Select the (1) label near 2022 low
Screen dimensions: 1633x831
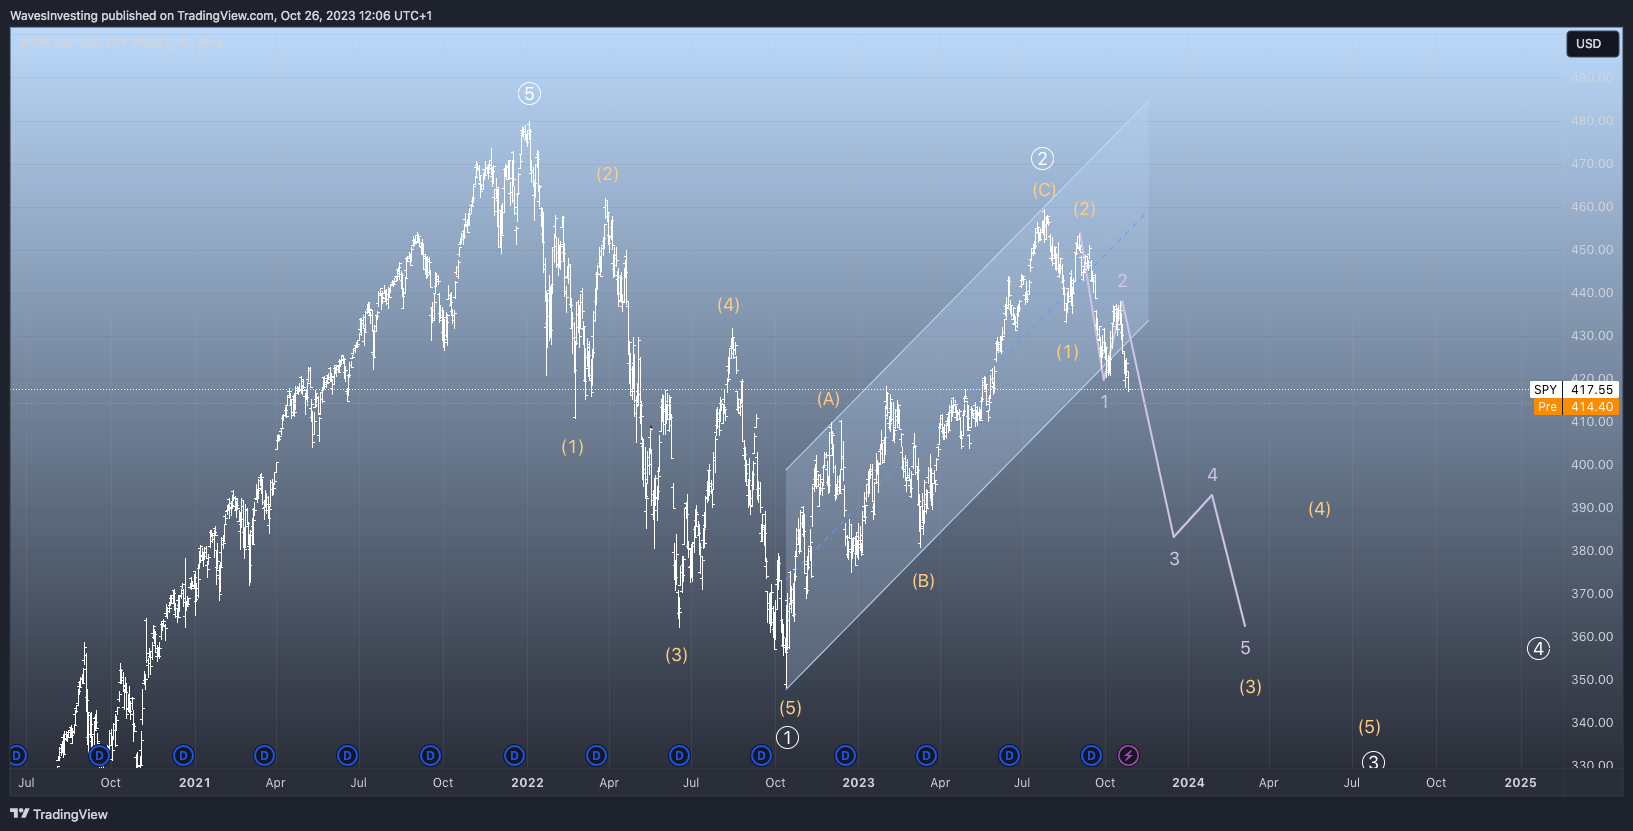click(x=572, y=447)
